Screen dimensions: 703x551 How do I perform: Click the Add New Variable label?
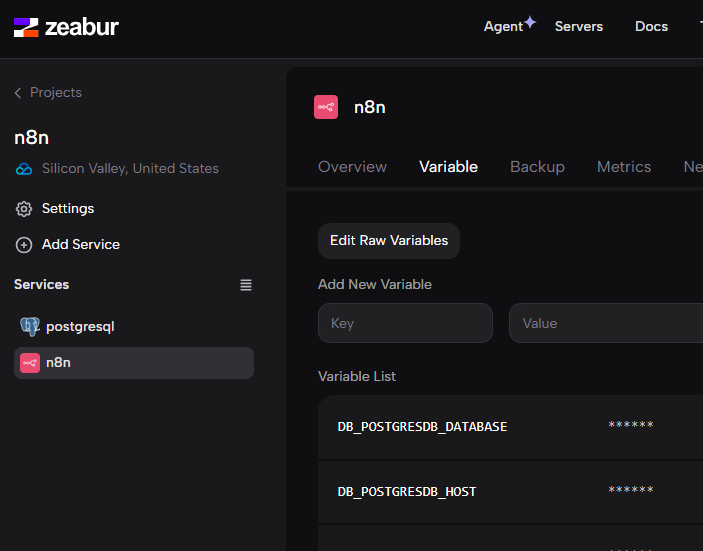375,284
